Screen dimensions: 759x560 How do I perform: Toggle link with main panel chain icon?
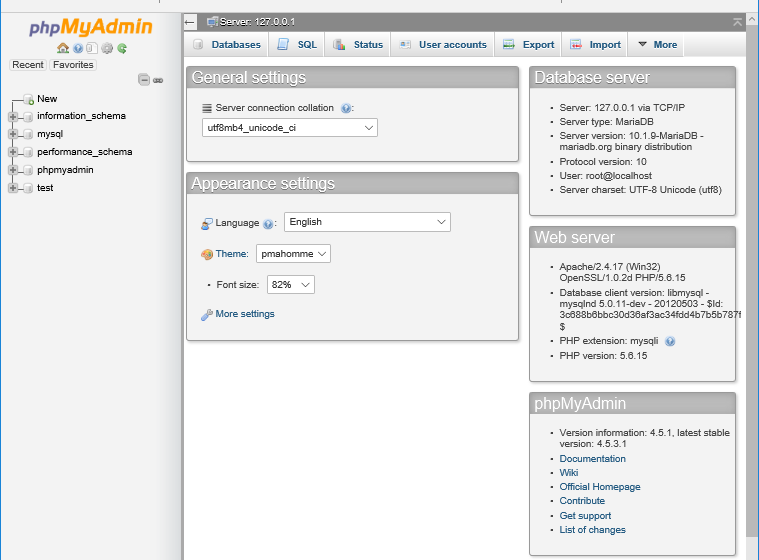(x=158, y=80)
